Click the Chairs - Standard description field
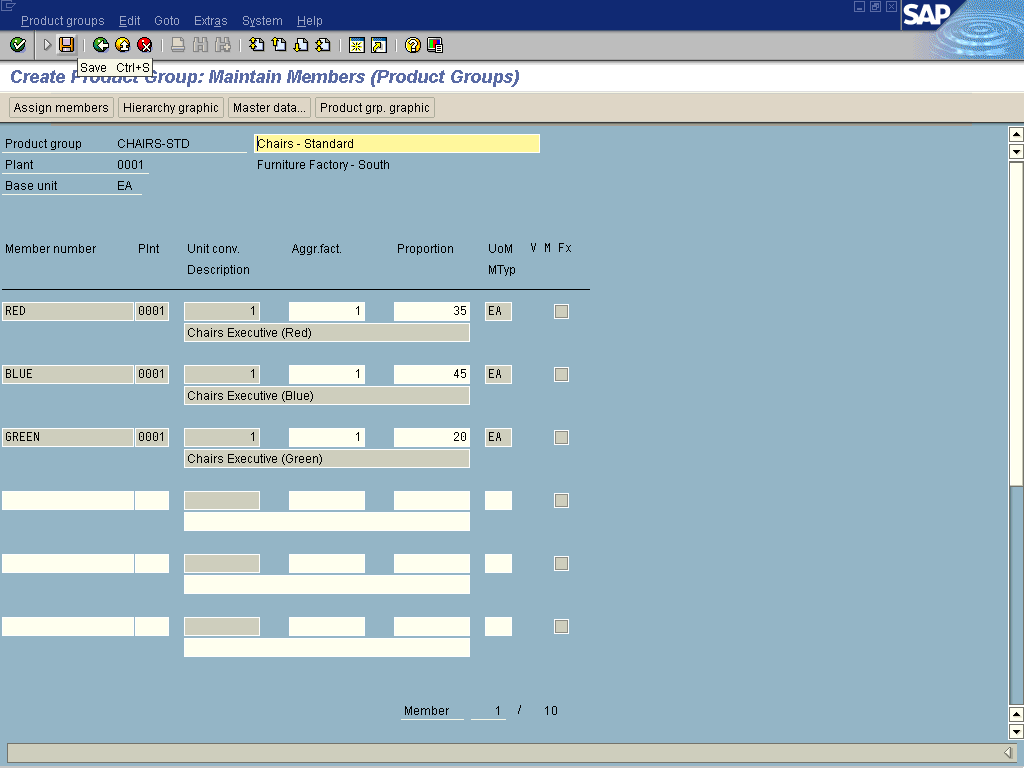Image resolution: width=1024 pixels, height=768 pixels. pos(397,144)
